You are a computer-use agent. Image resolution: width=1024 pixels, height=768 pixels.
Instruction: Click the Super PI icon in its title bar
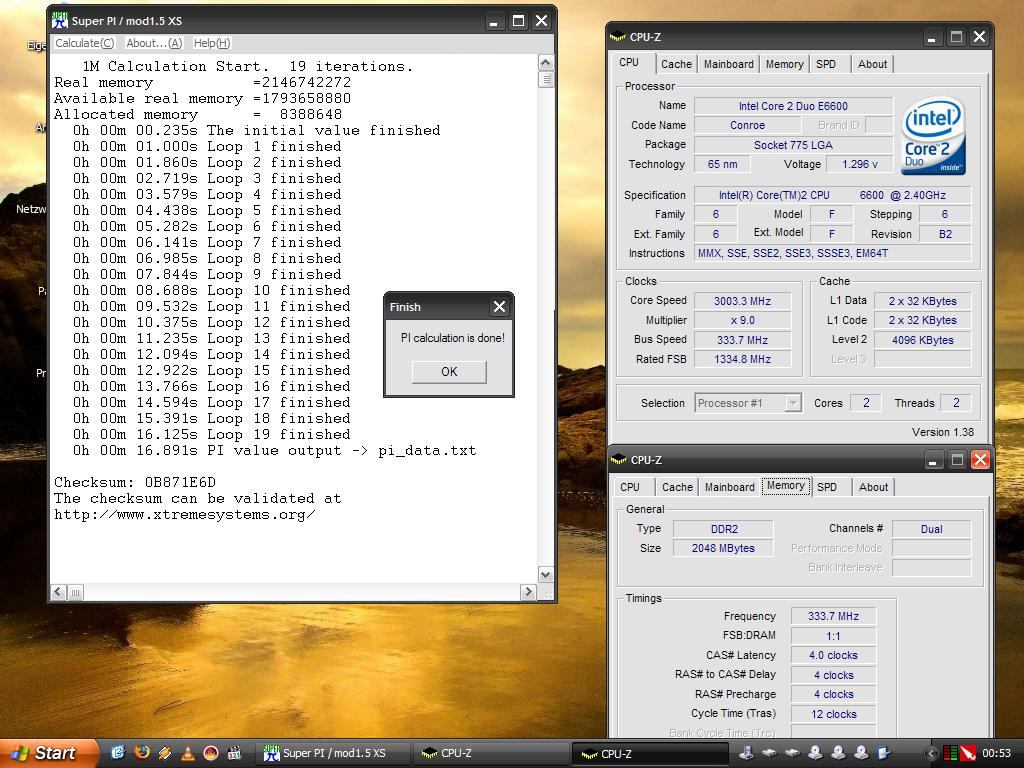[59, 21]
